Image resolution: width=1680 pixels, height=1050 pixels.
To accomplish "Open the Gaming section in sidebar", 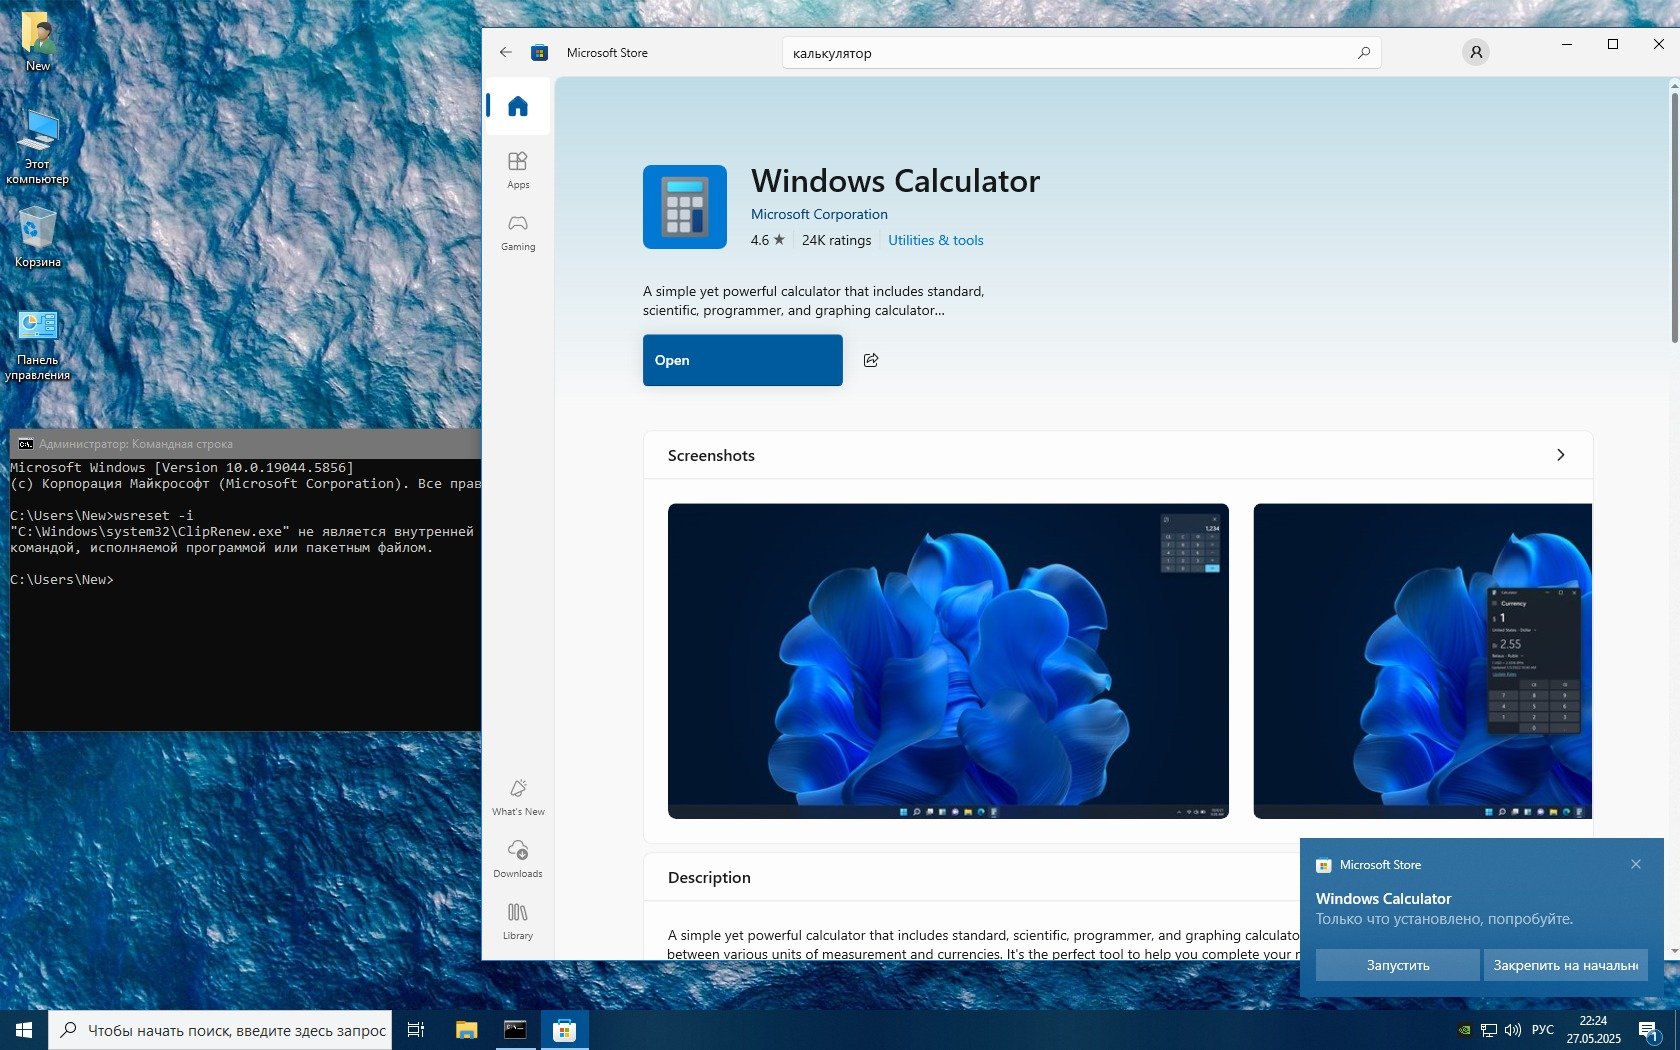I will point(517,231).
